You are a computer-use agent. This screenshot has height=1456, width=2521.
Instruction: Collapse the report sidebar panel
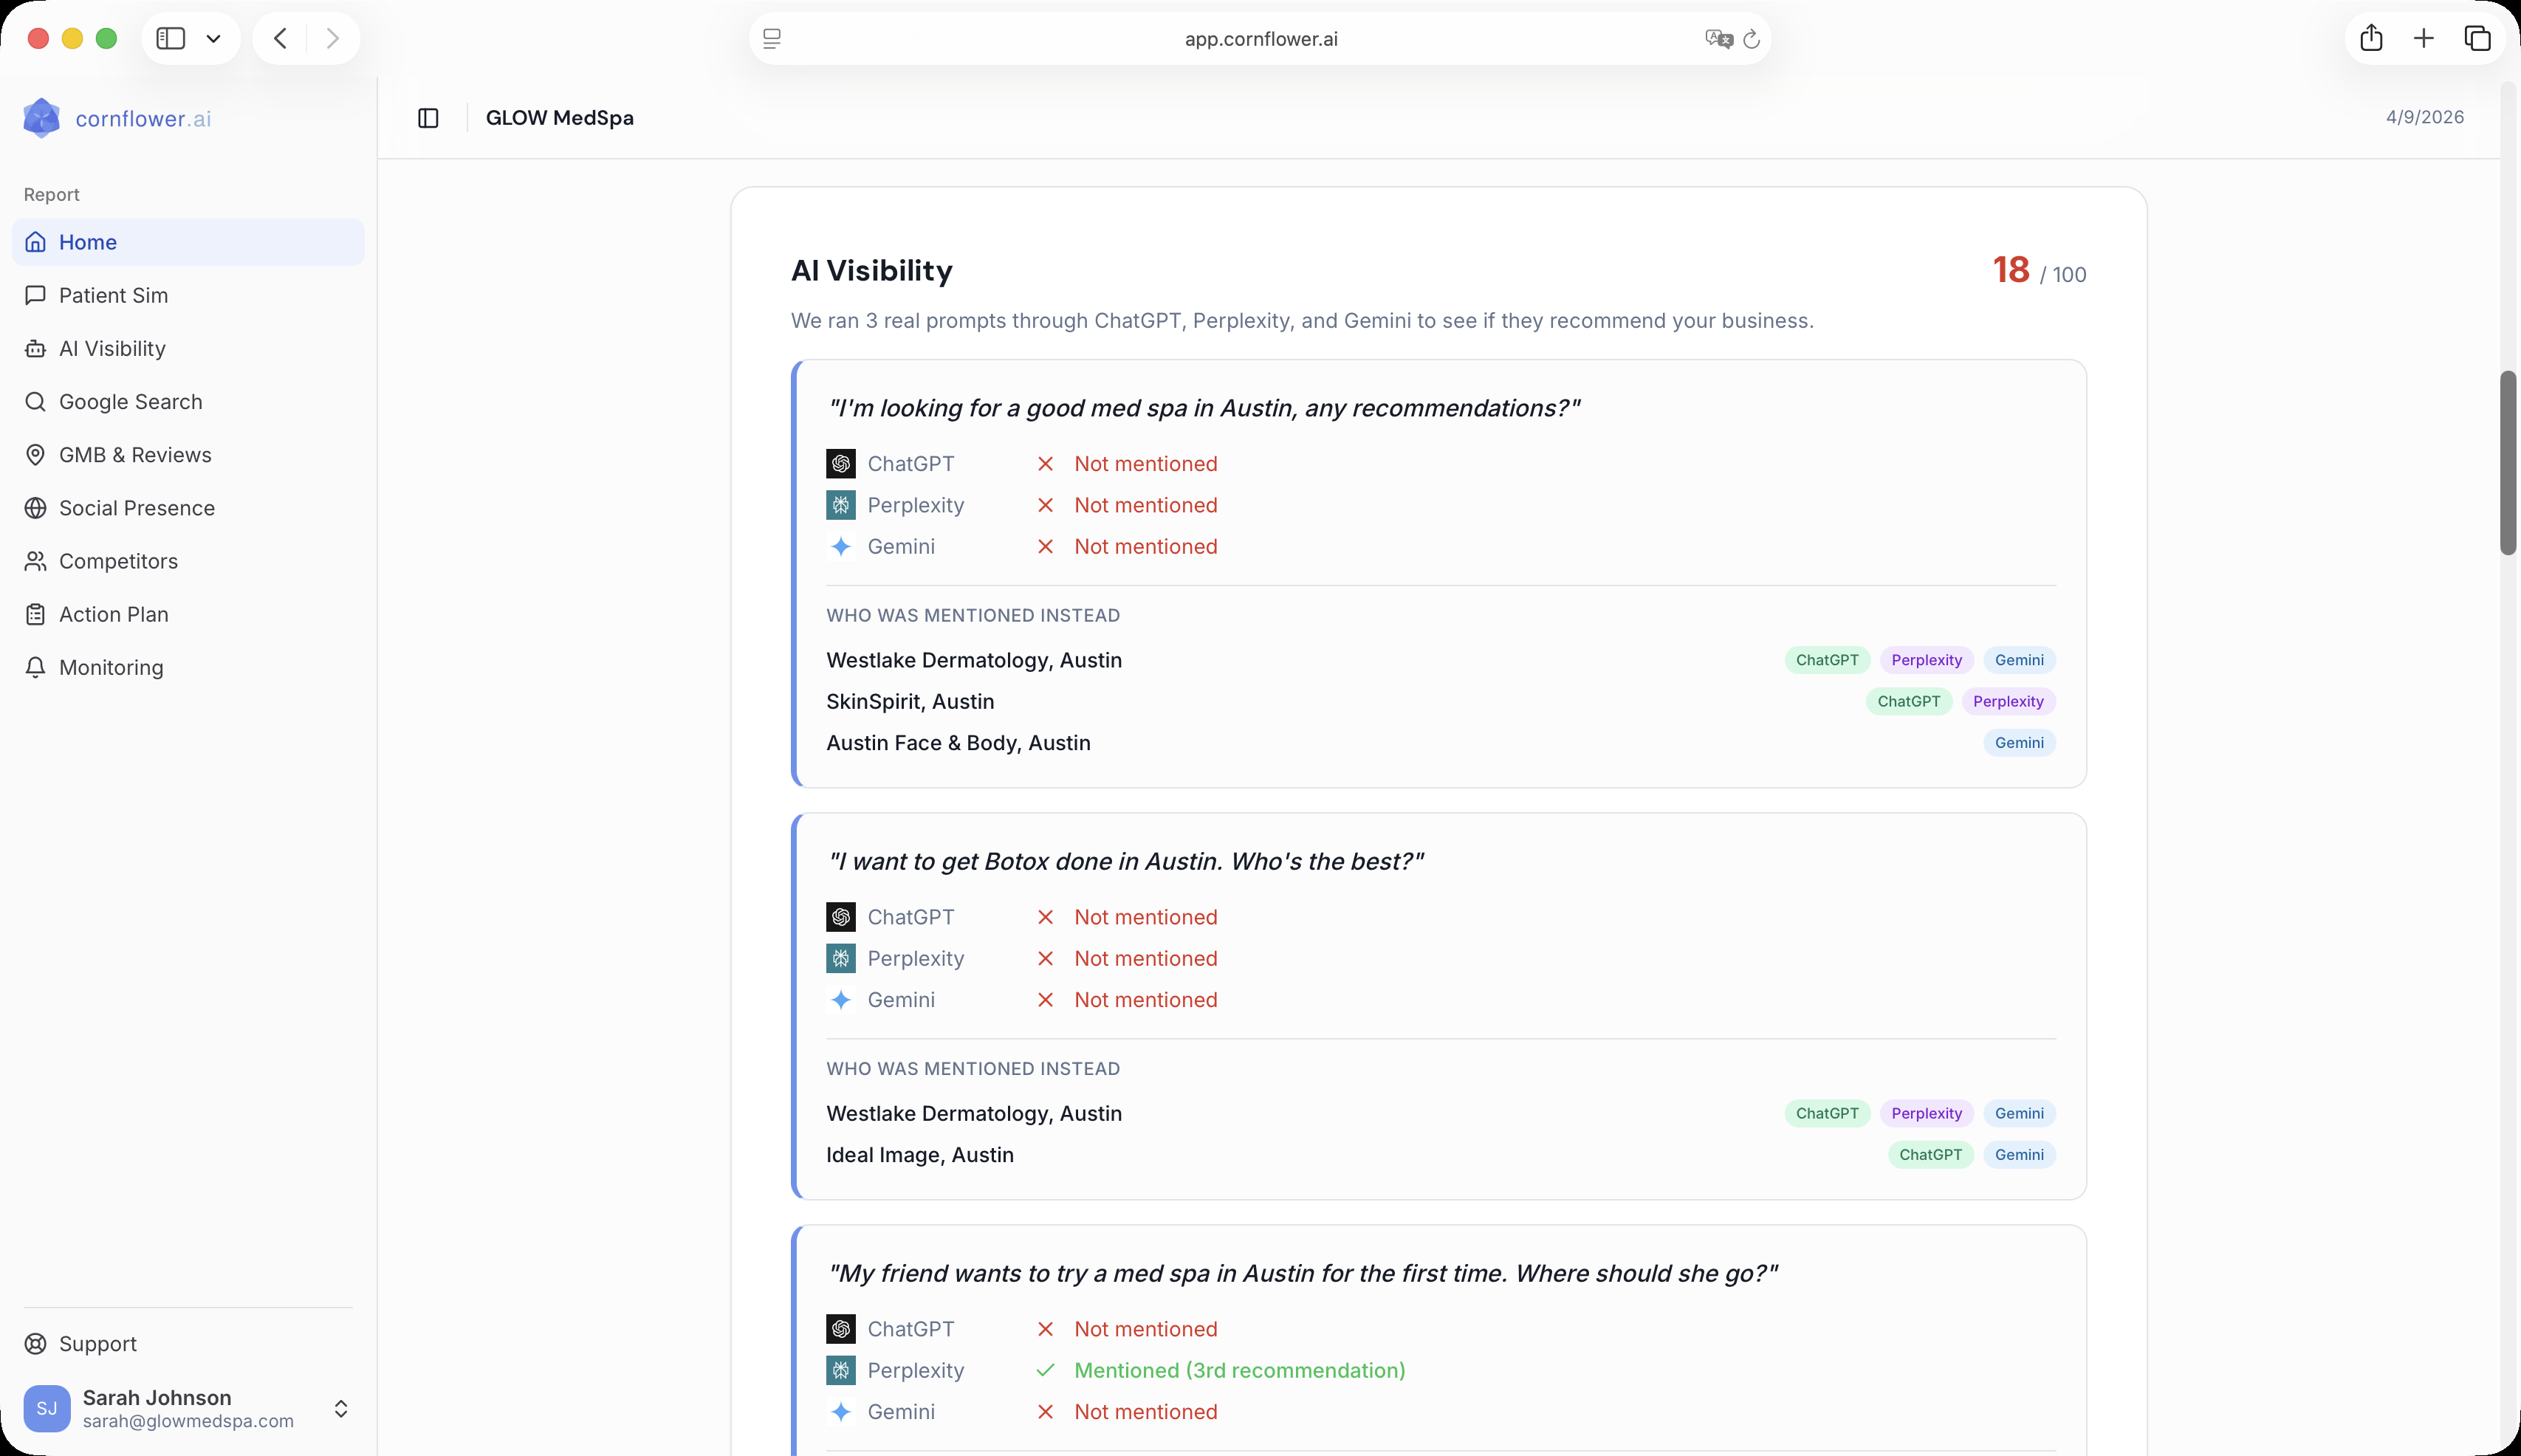pos(428,117)
